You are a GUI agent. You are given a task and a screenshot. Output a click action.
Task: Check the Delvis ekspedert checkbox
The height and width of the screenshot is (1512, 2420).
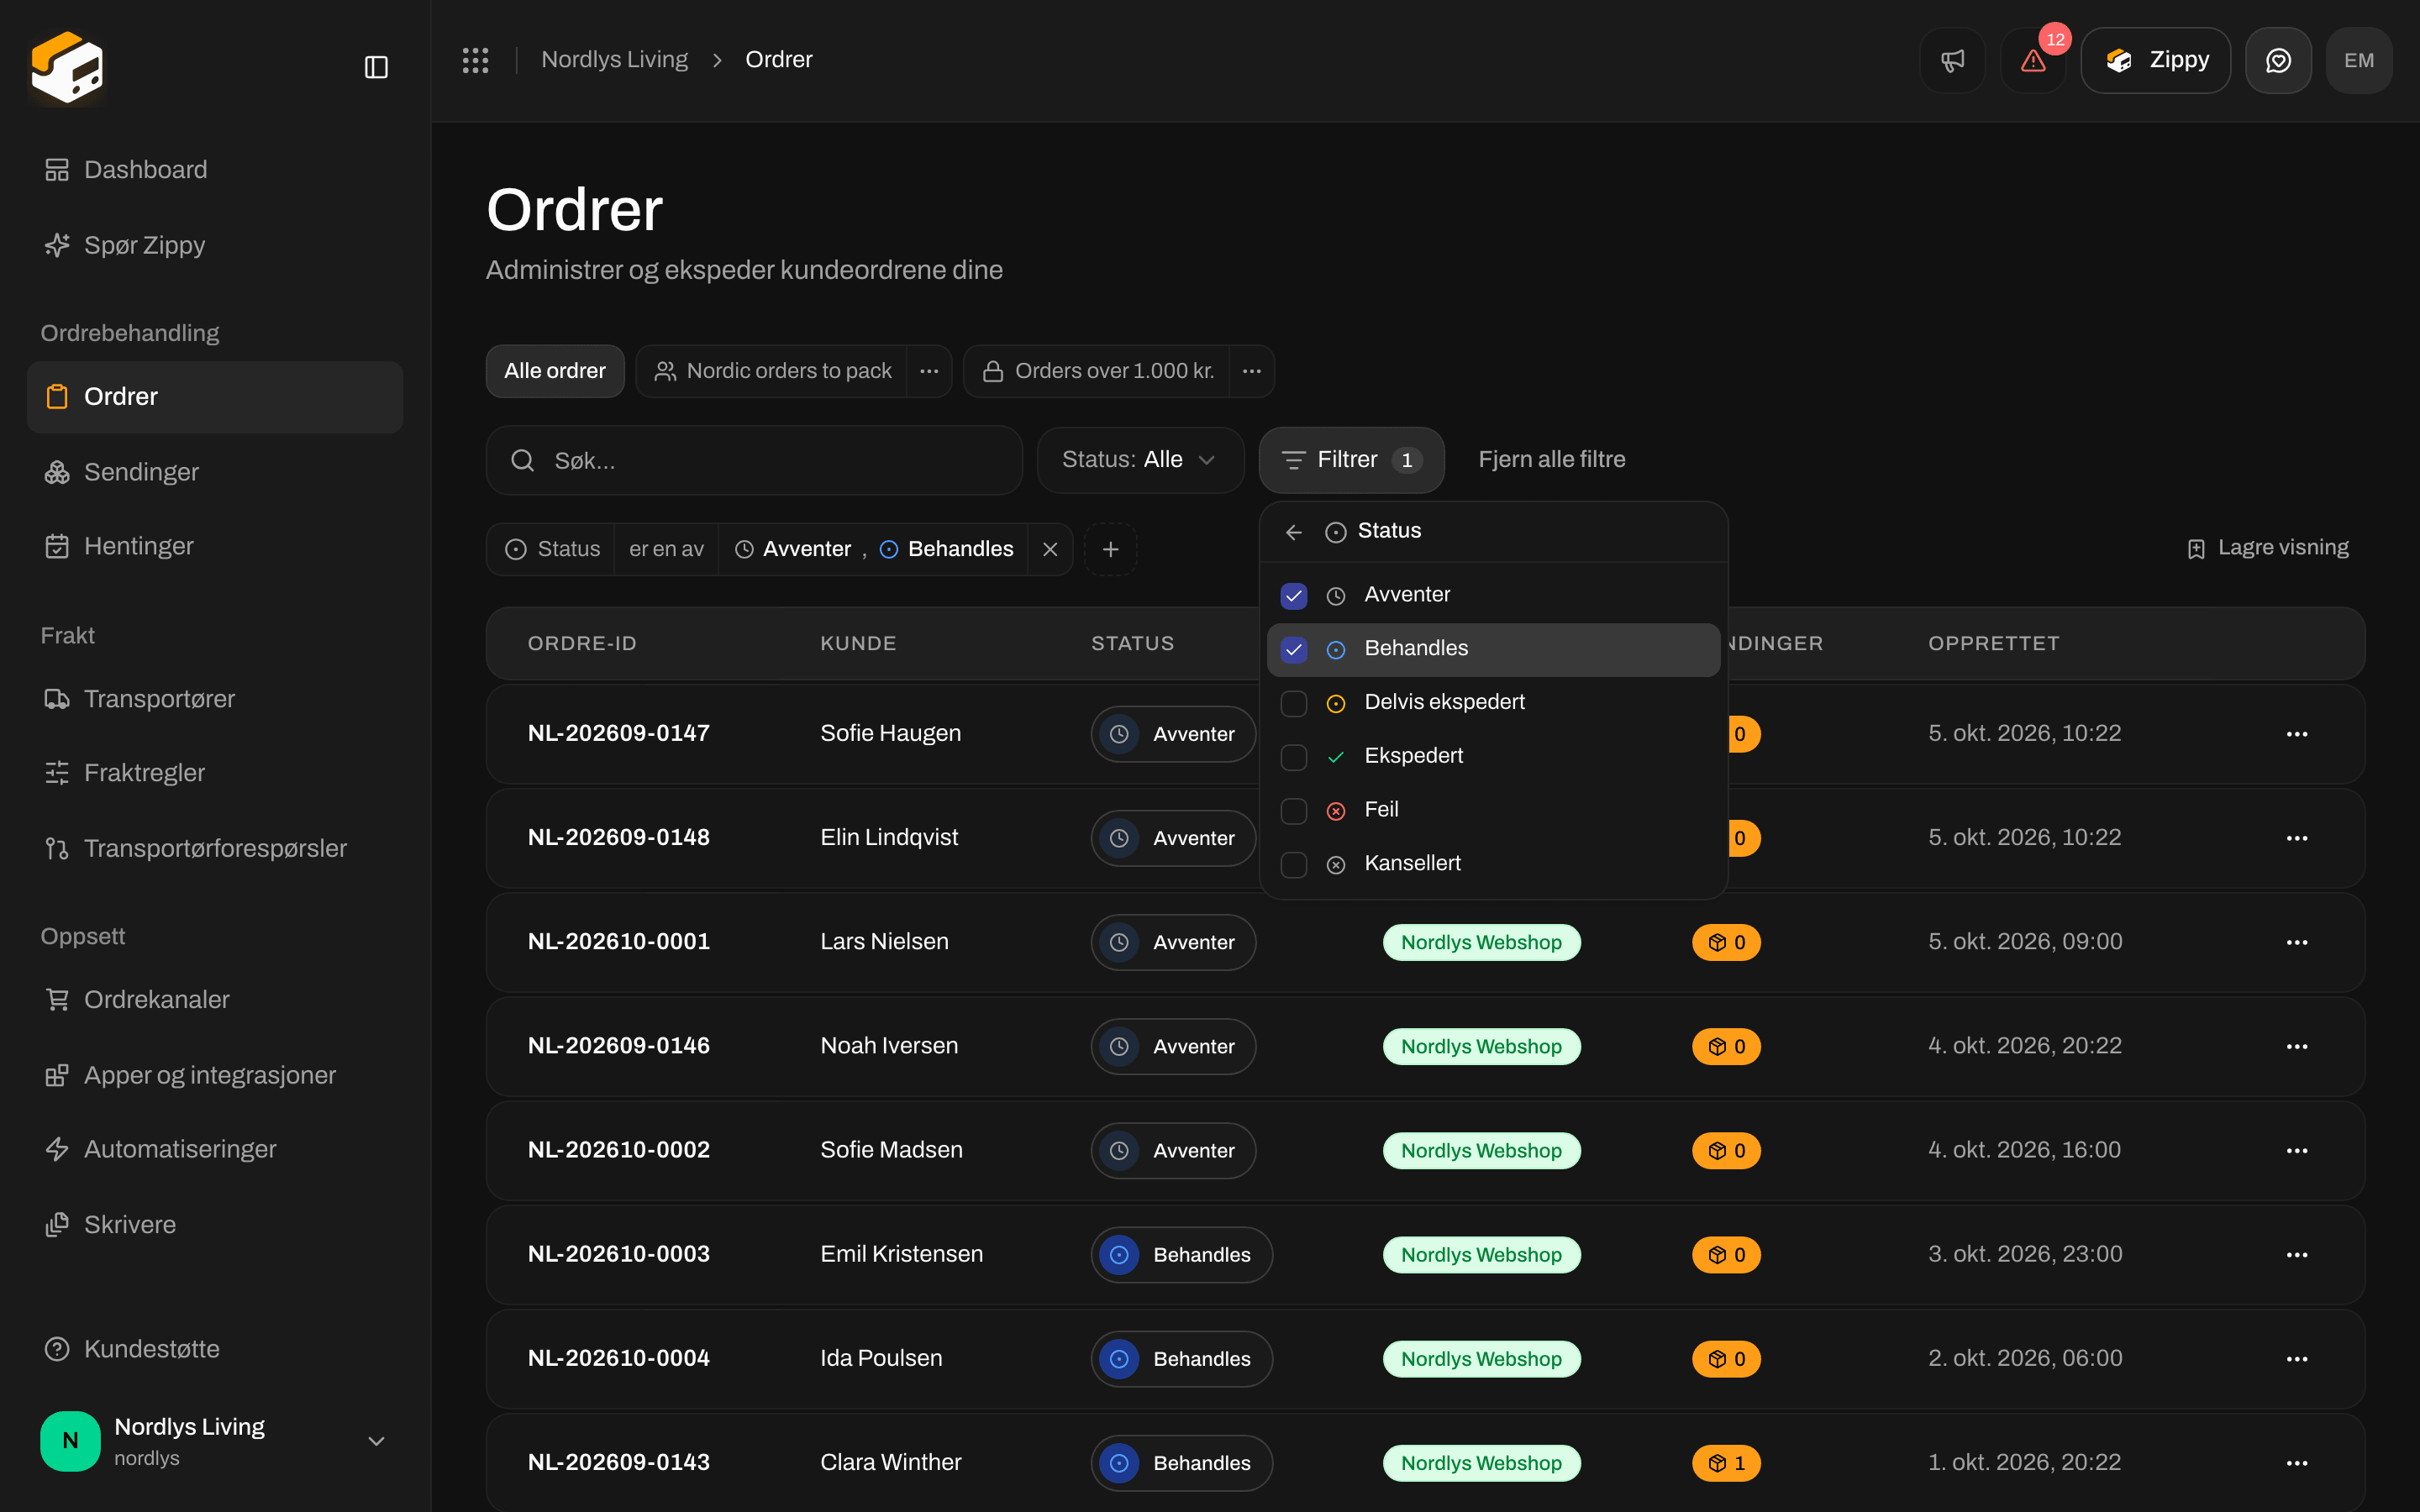point(1293,704)
